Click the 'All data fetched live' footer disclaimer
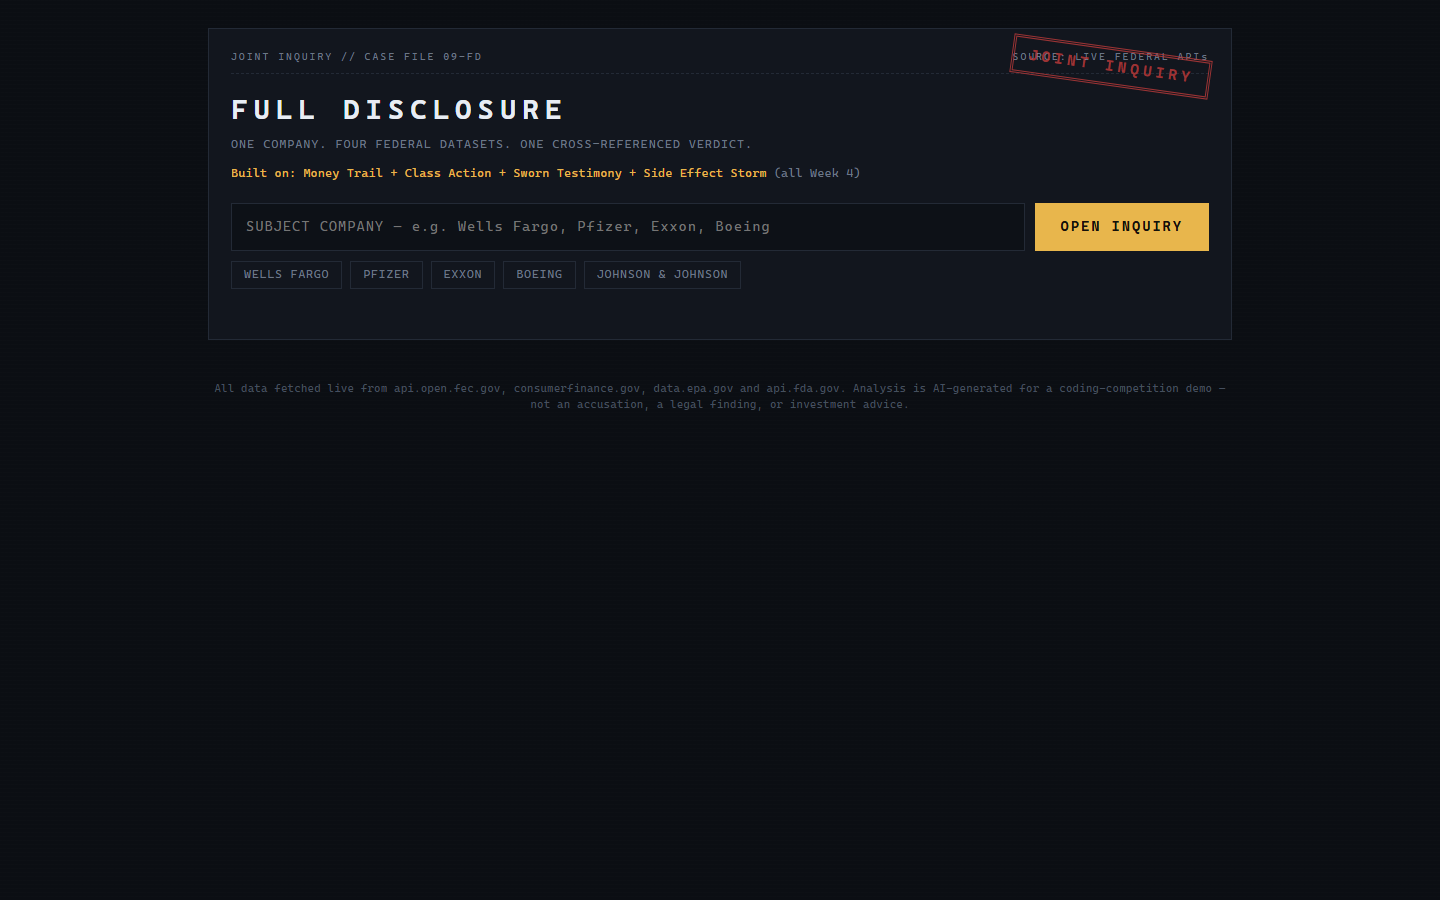 [720, 396]
